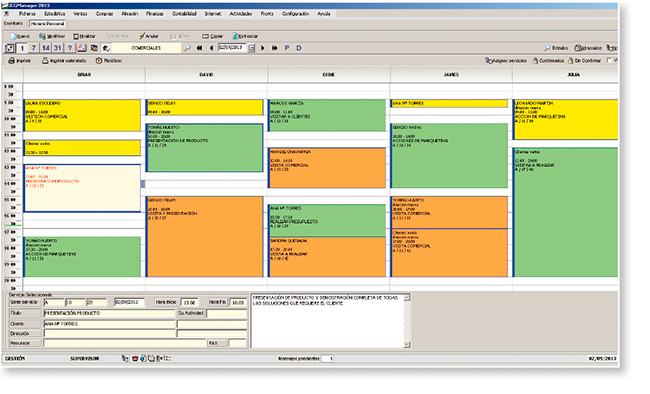Click the Reubicar button
This screenshot has width=650, height=394.
tap(109, 61)
